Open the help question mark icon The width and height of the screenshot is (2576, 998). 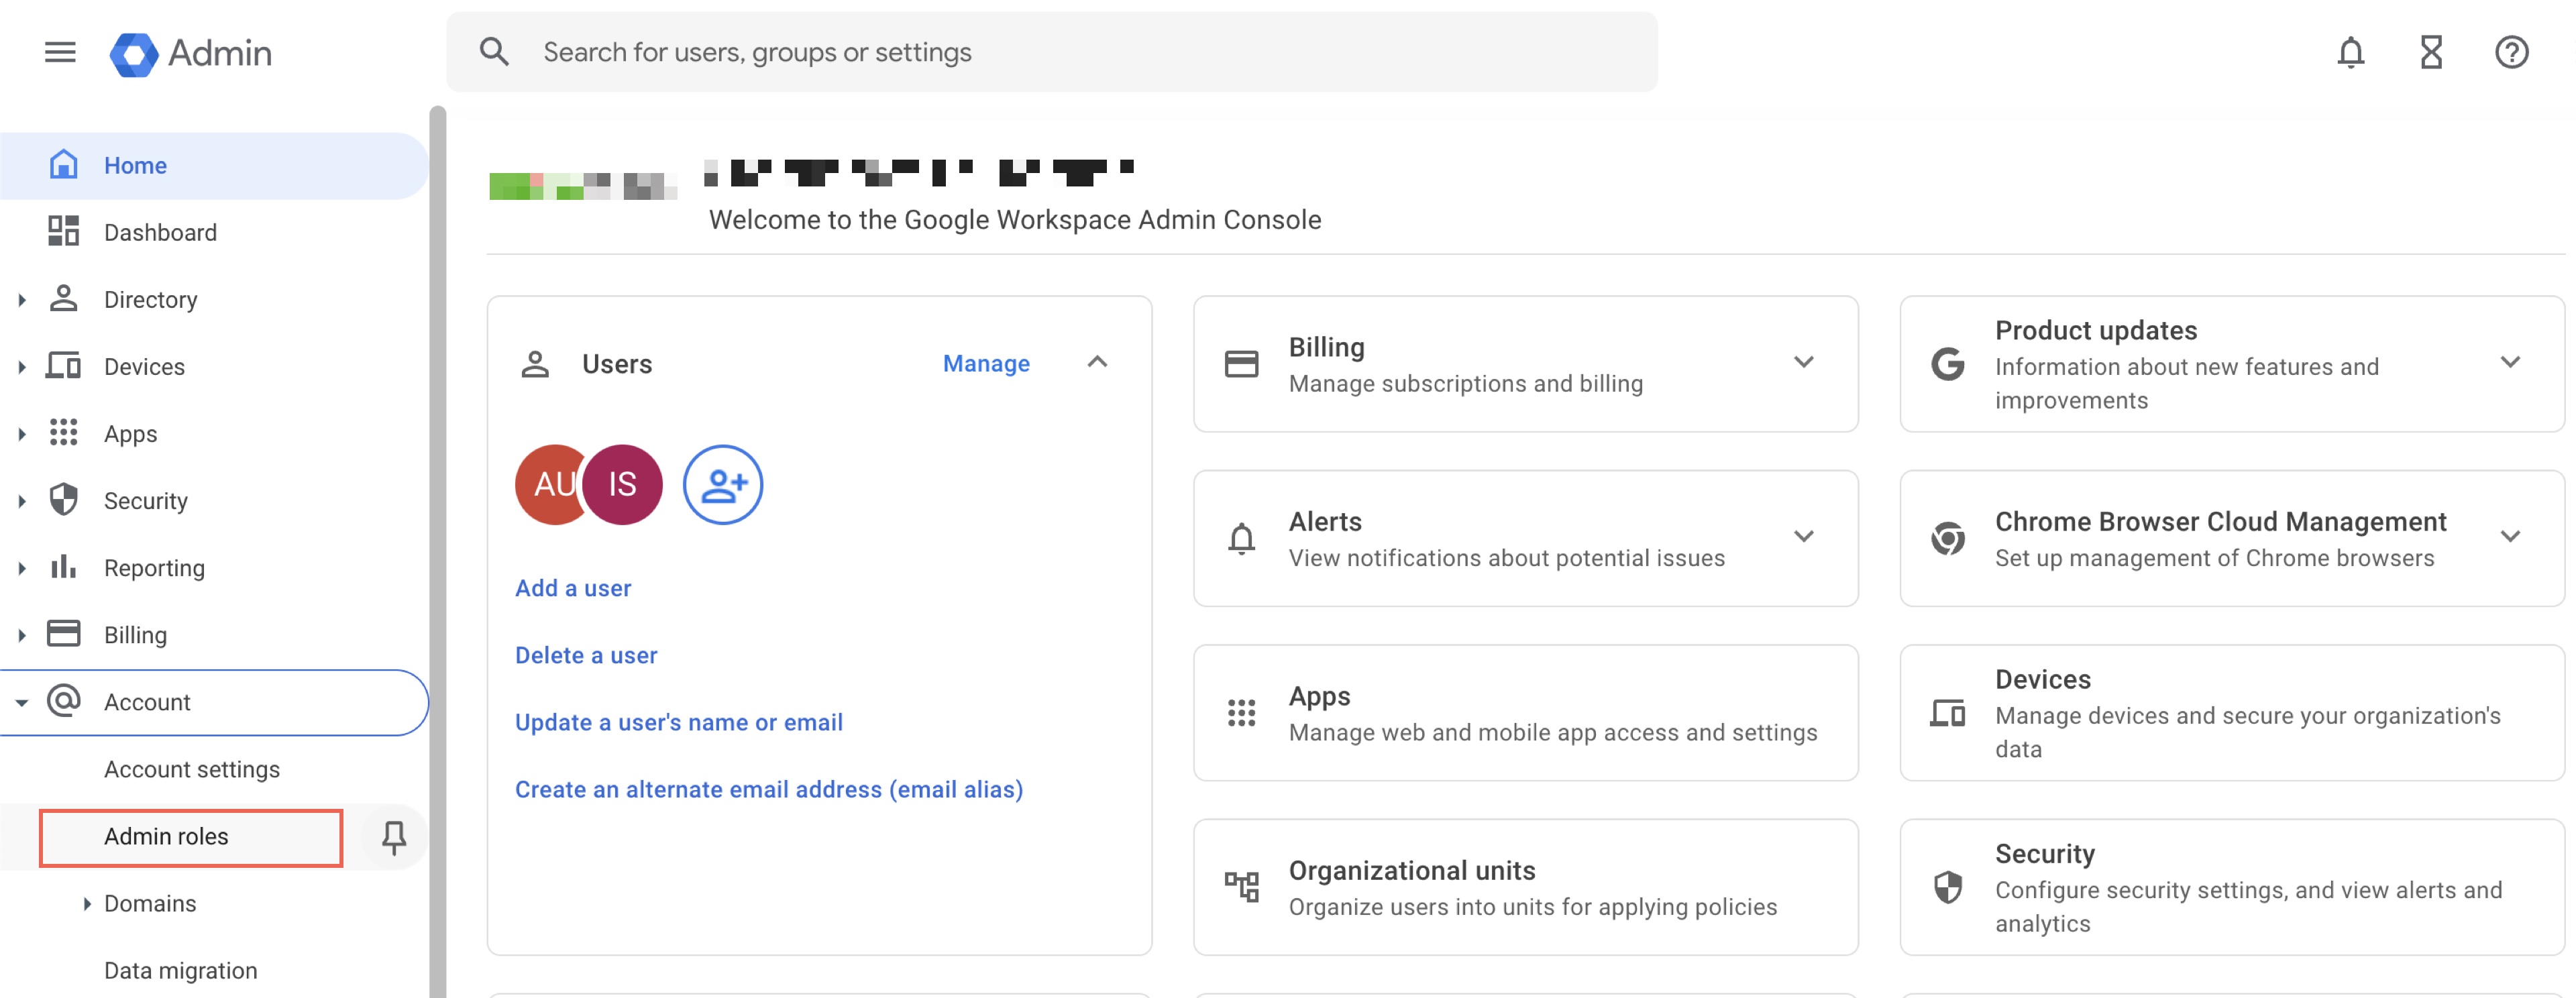point(2511,52)
